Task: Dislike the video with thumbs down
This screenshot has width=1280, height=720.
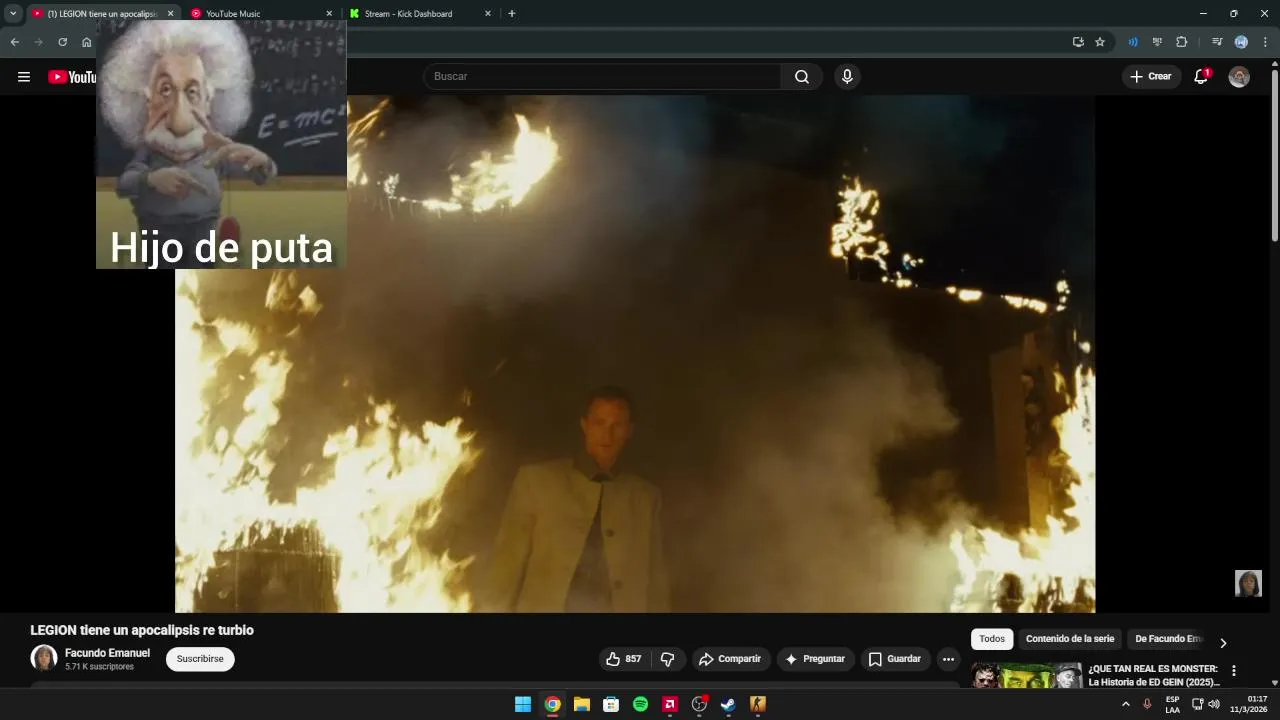Action: click(668, 659)
